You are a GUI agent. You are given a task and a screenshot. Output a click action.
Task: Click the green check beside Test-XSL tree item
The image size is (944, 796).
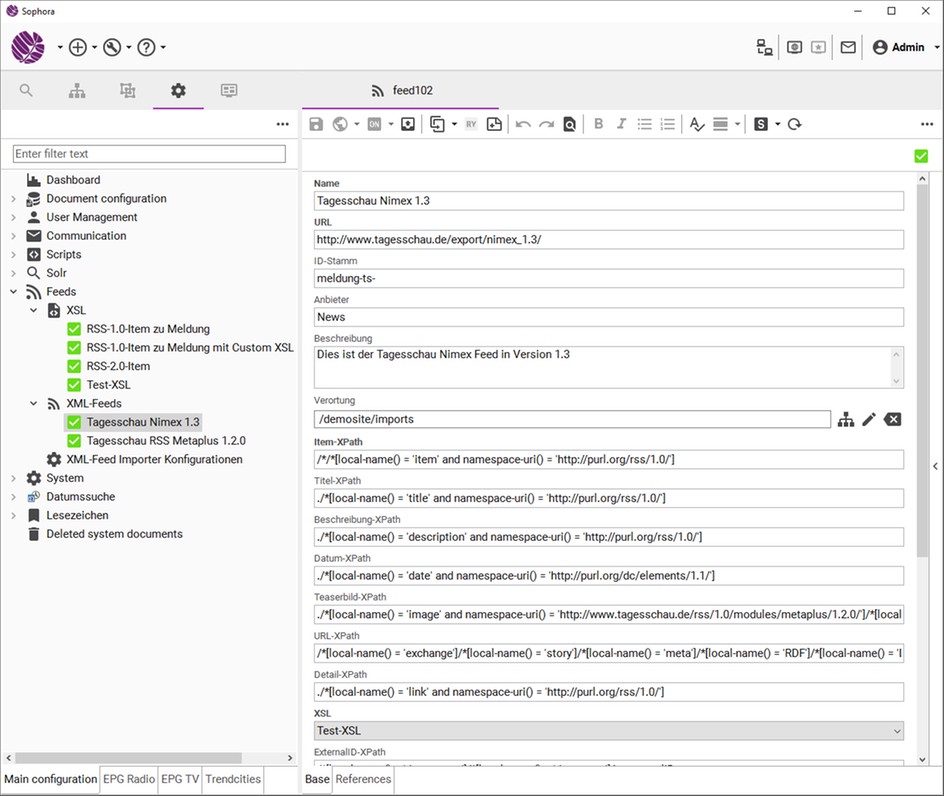(x=74, y=385)
